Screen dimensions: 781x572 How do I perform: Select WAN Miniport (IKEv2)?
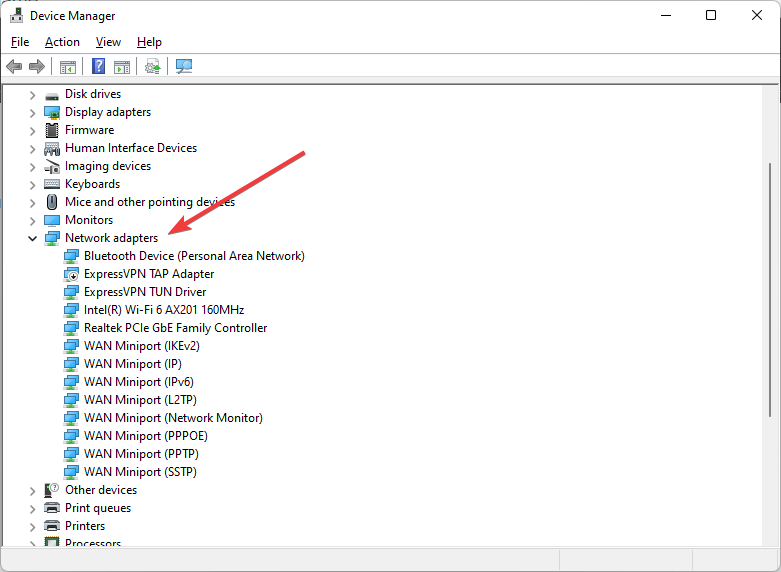[x=141, y=345]
